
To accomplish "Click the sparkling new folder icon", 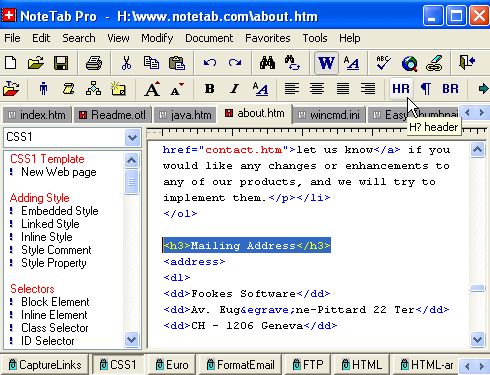I will click(x=118, y=89).
